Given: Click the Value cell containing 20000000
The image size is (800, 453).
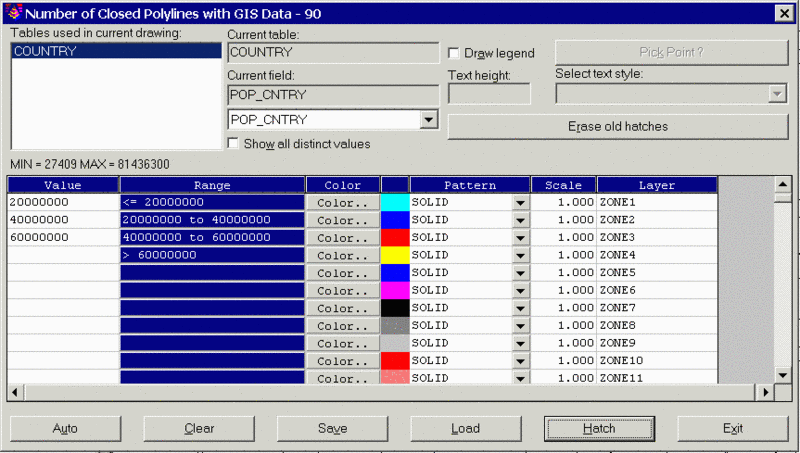Looking at the screenshot, I should [63, 203].
